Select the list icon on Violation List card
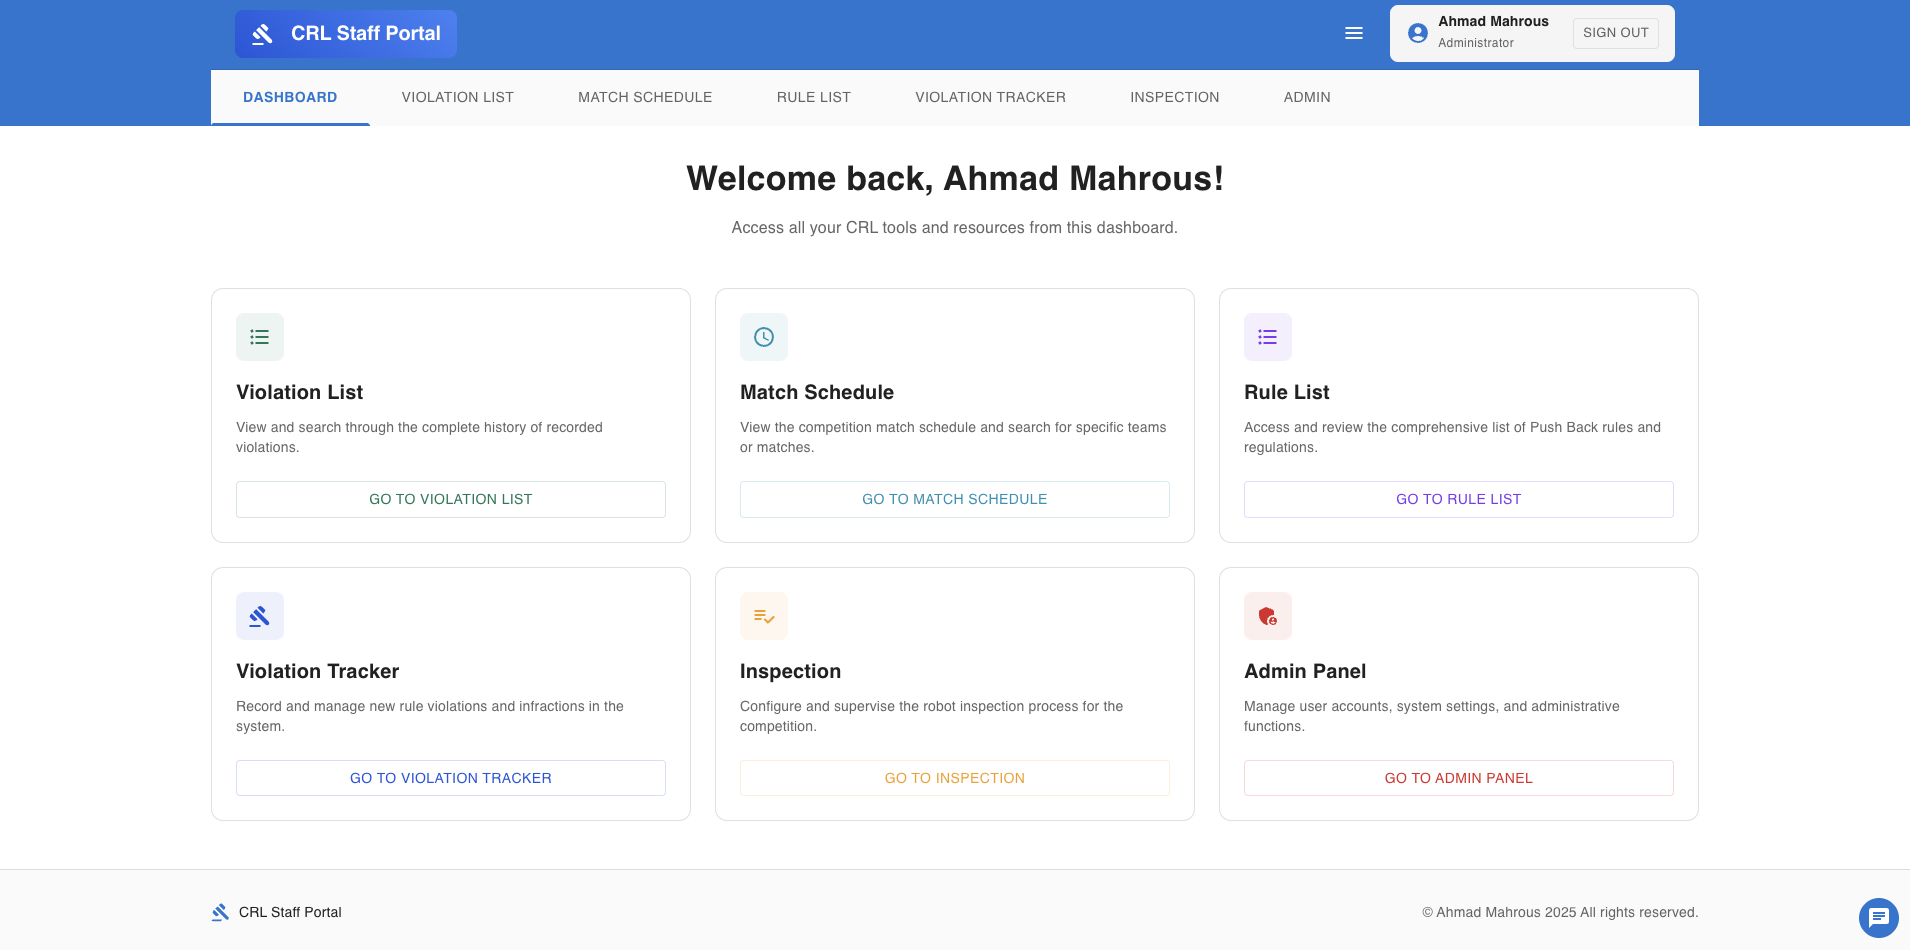 (259, 337)
